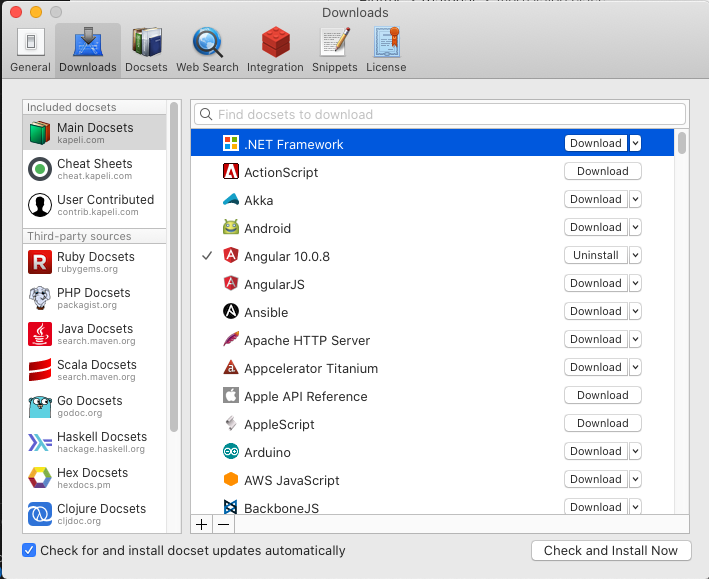Click the sources sidebar scrollbar
Screen dimensions: 709x579
[x=174, y=267]
